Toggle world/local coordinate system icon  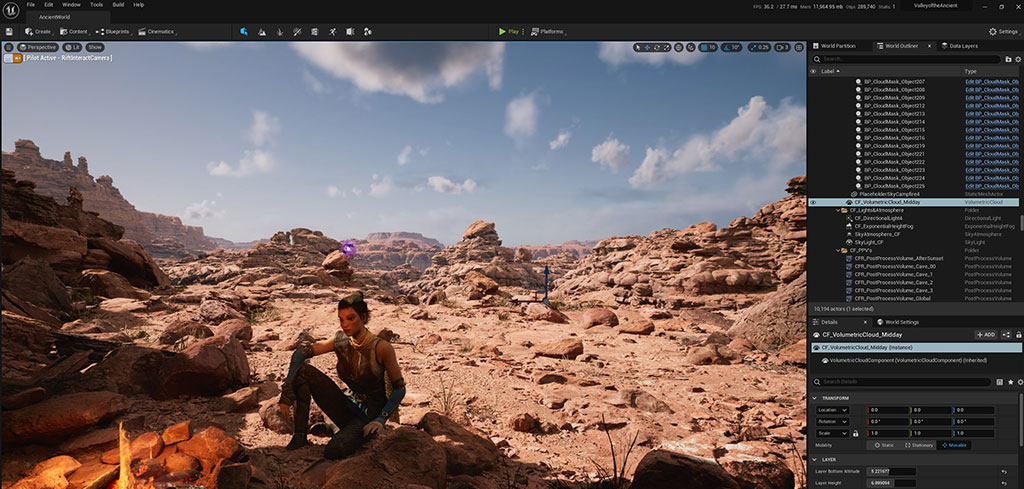(x=679, y=47)
